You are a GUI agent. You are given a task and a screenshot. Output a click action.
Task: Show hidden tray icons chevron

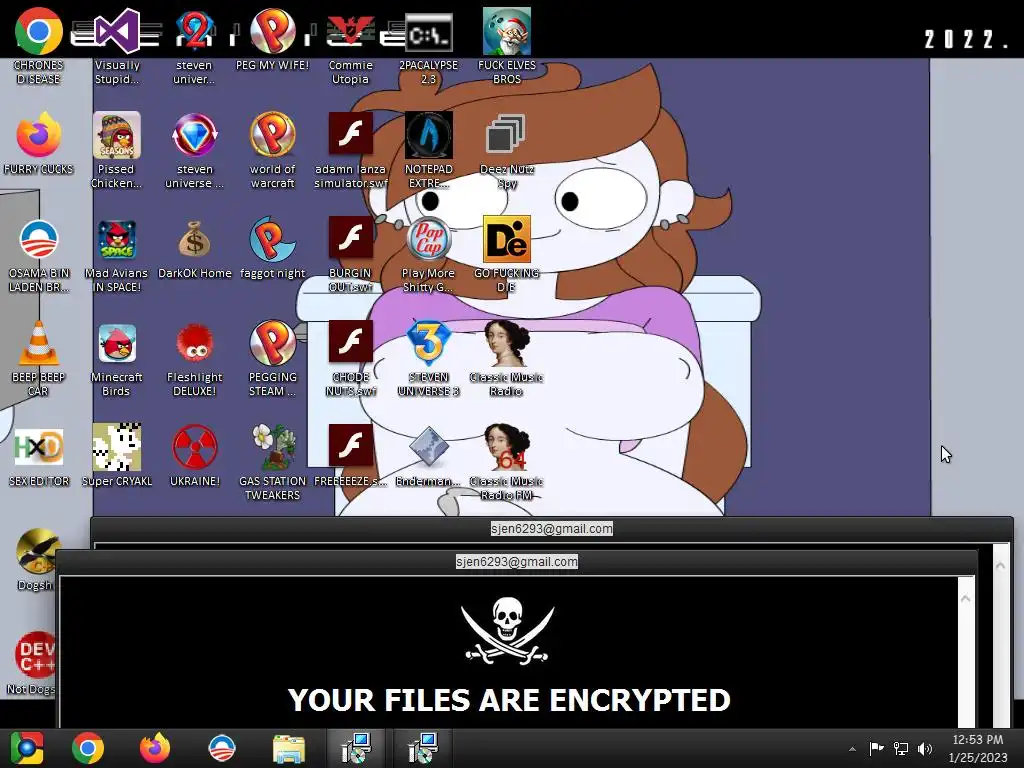(x=852, y=749)
